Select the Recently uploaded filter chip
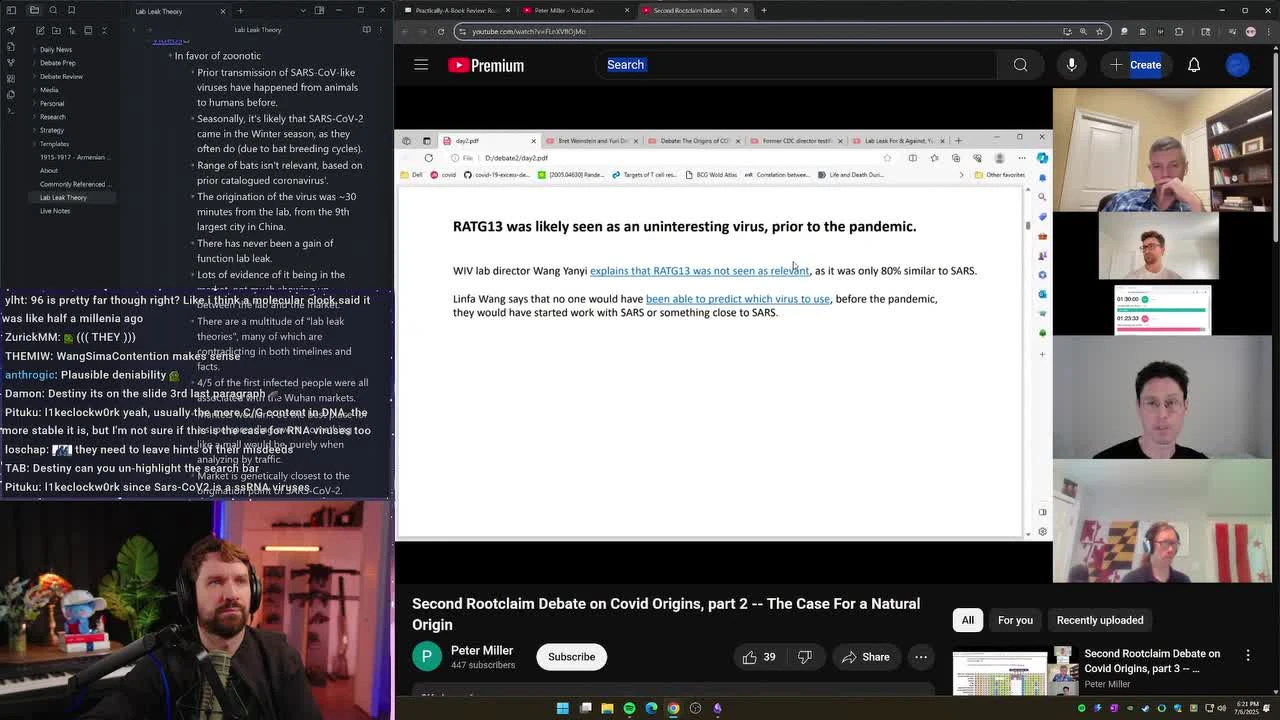The image size is (1280, 720). pyautogui.click(x=1100, y=620)
